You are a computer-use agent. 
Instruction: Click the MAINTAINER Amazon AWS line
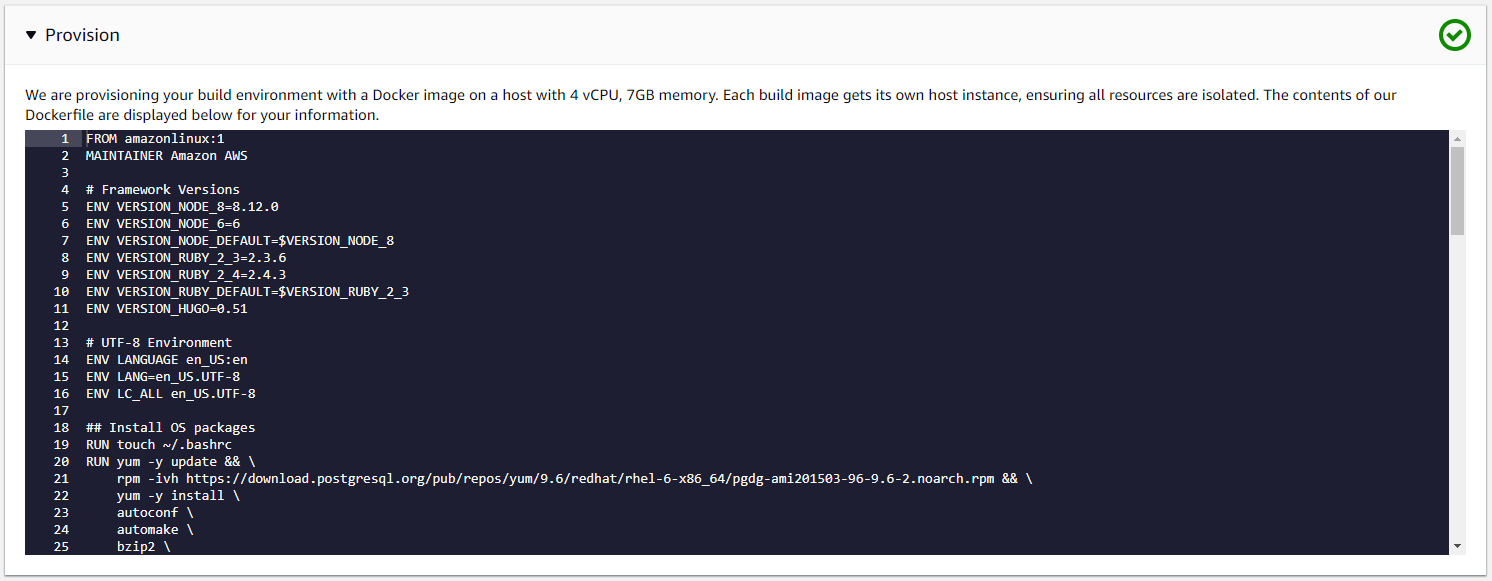coord(166,156)
